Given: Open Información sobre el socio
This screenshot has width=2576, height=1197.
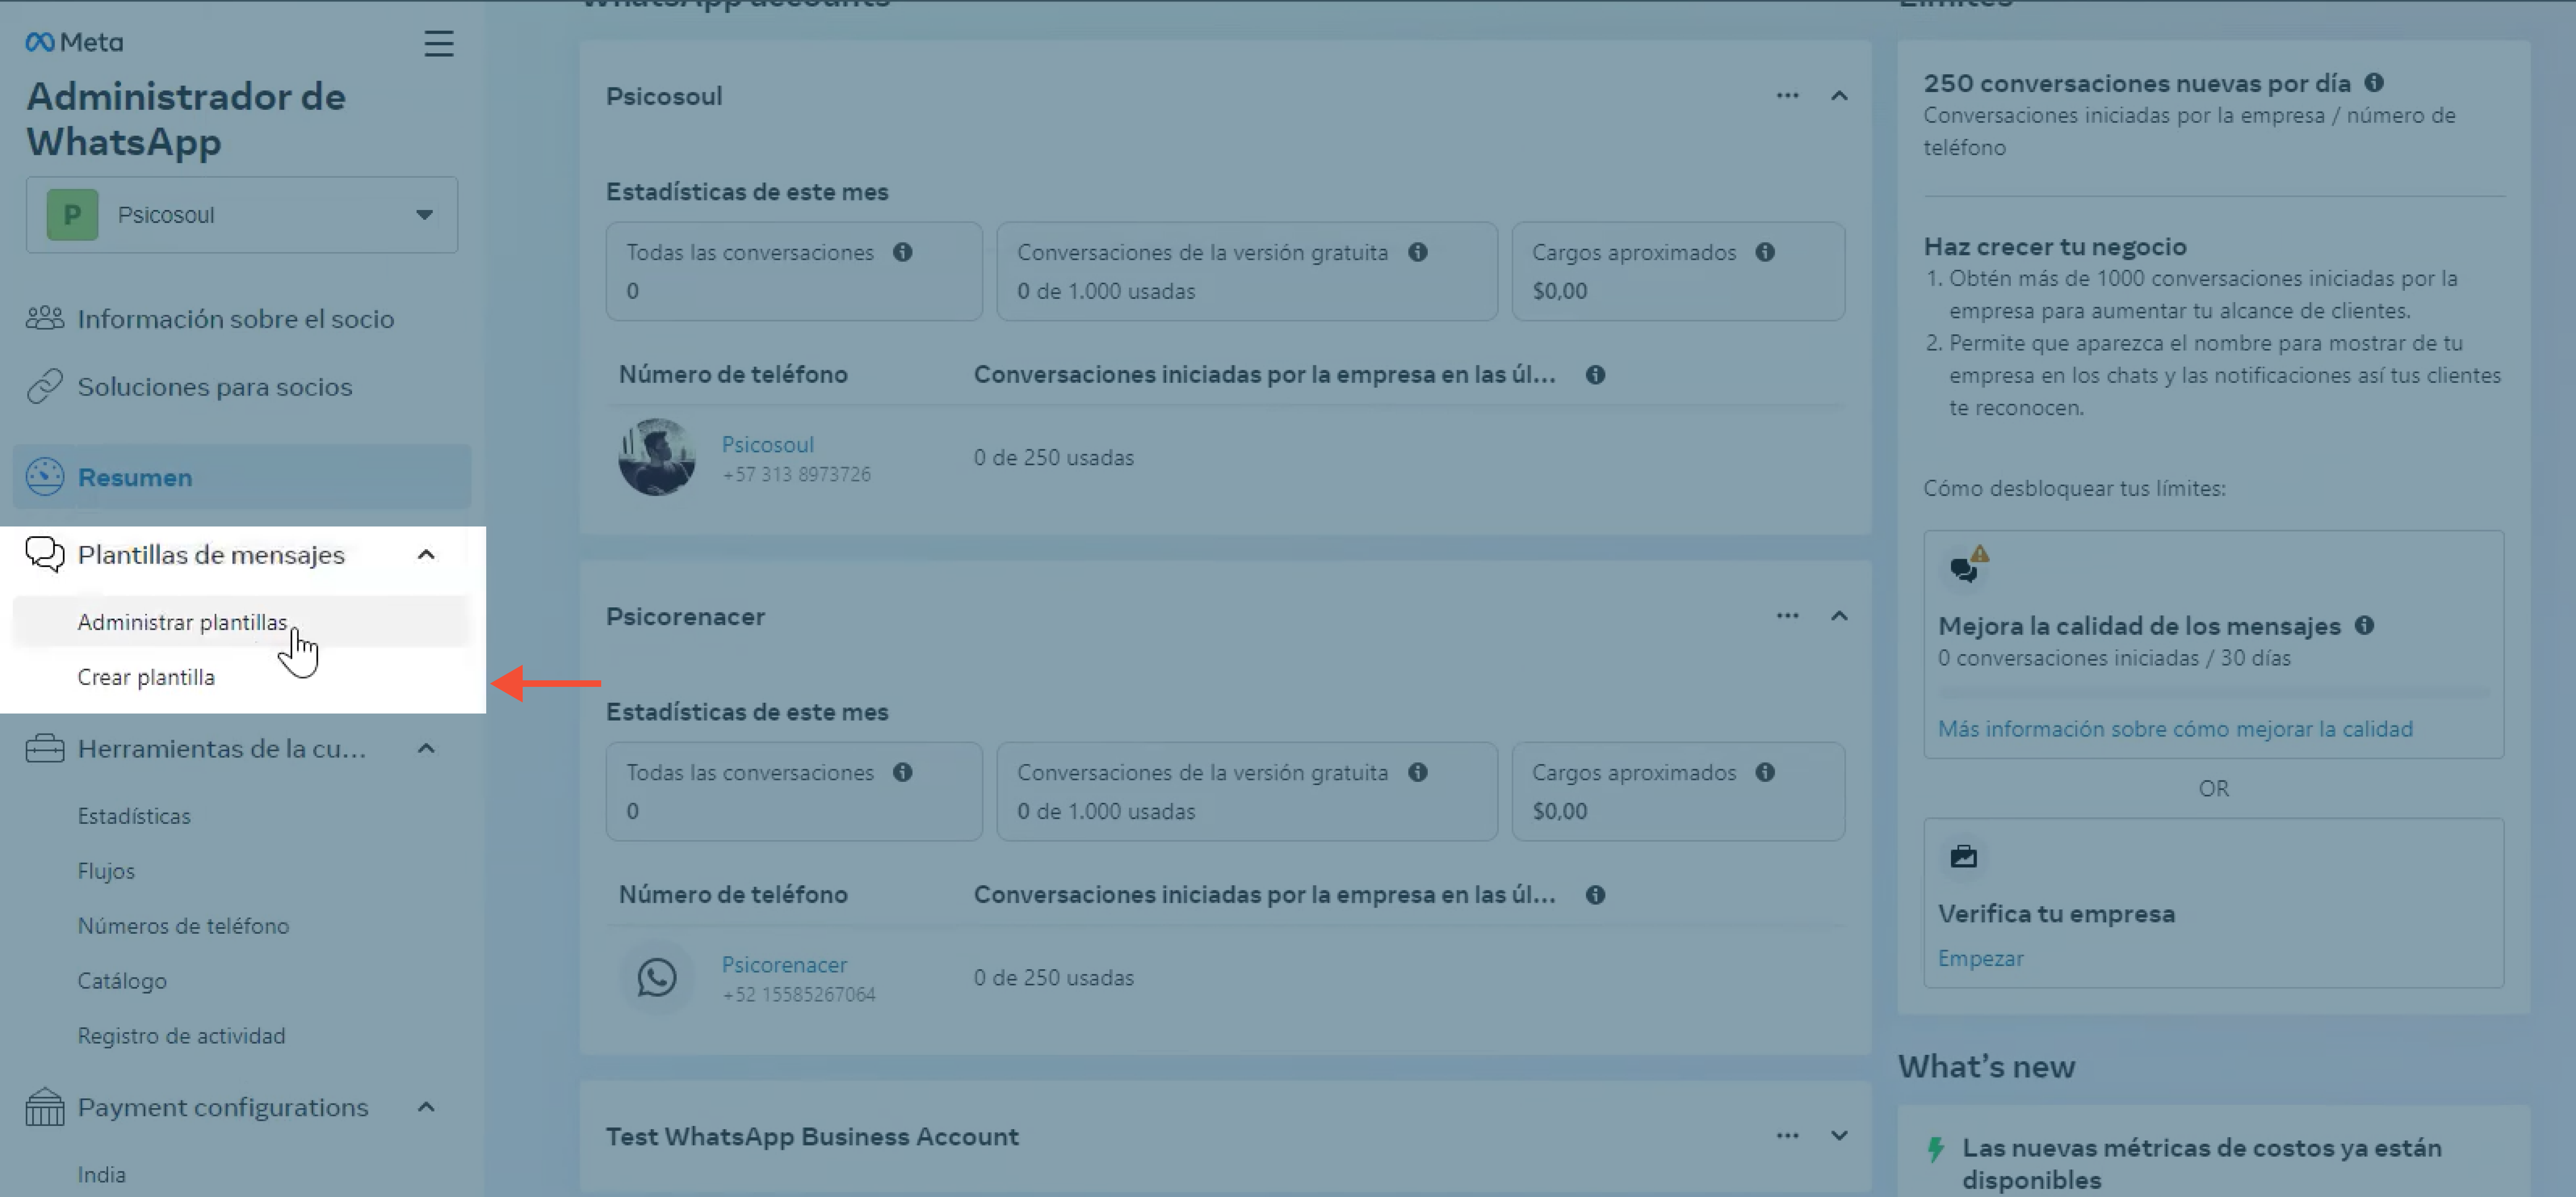Looking at the screenshot, I should [x=236, y=319].
